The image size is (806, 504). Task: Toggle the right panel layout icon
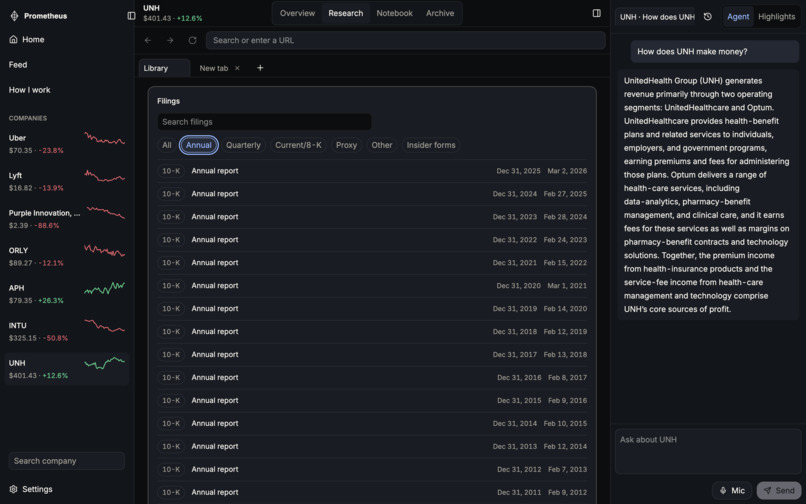pyautogui.click(x=596, y=13)
